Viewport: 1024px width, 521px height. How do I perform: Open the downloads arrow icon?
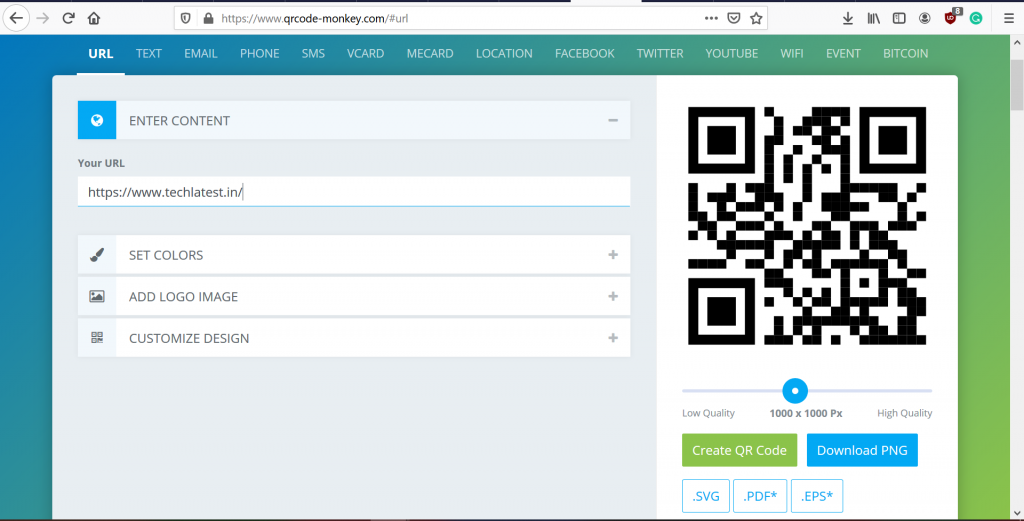pos(848,18)
